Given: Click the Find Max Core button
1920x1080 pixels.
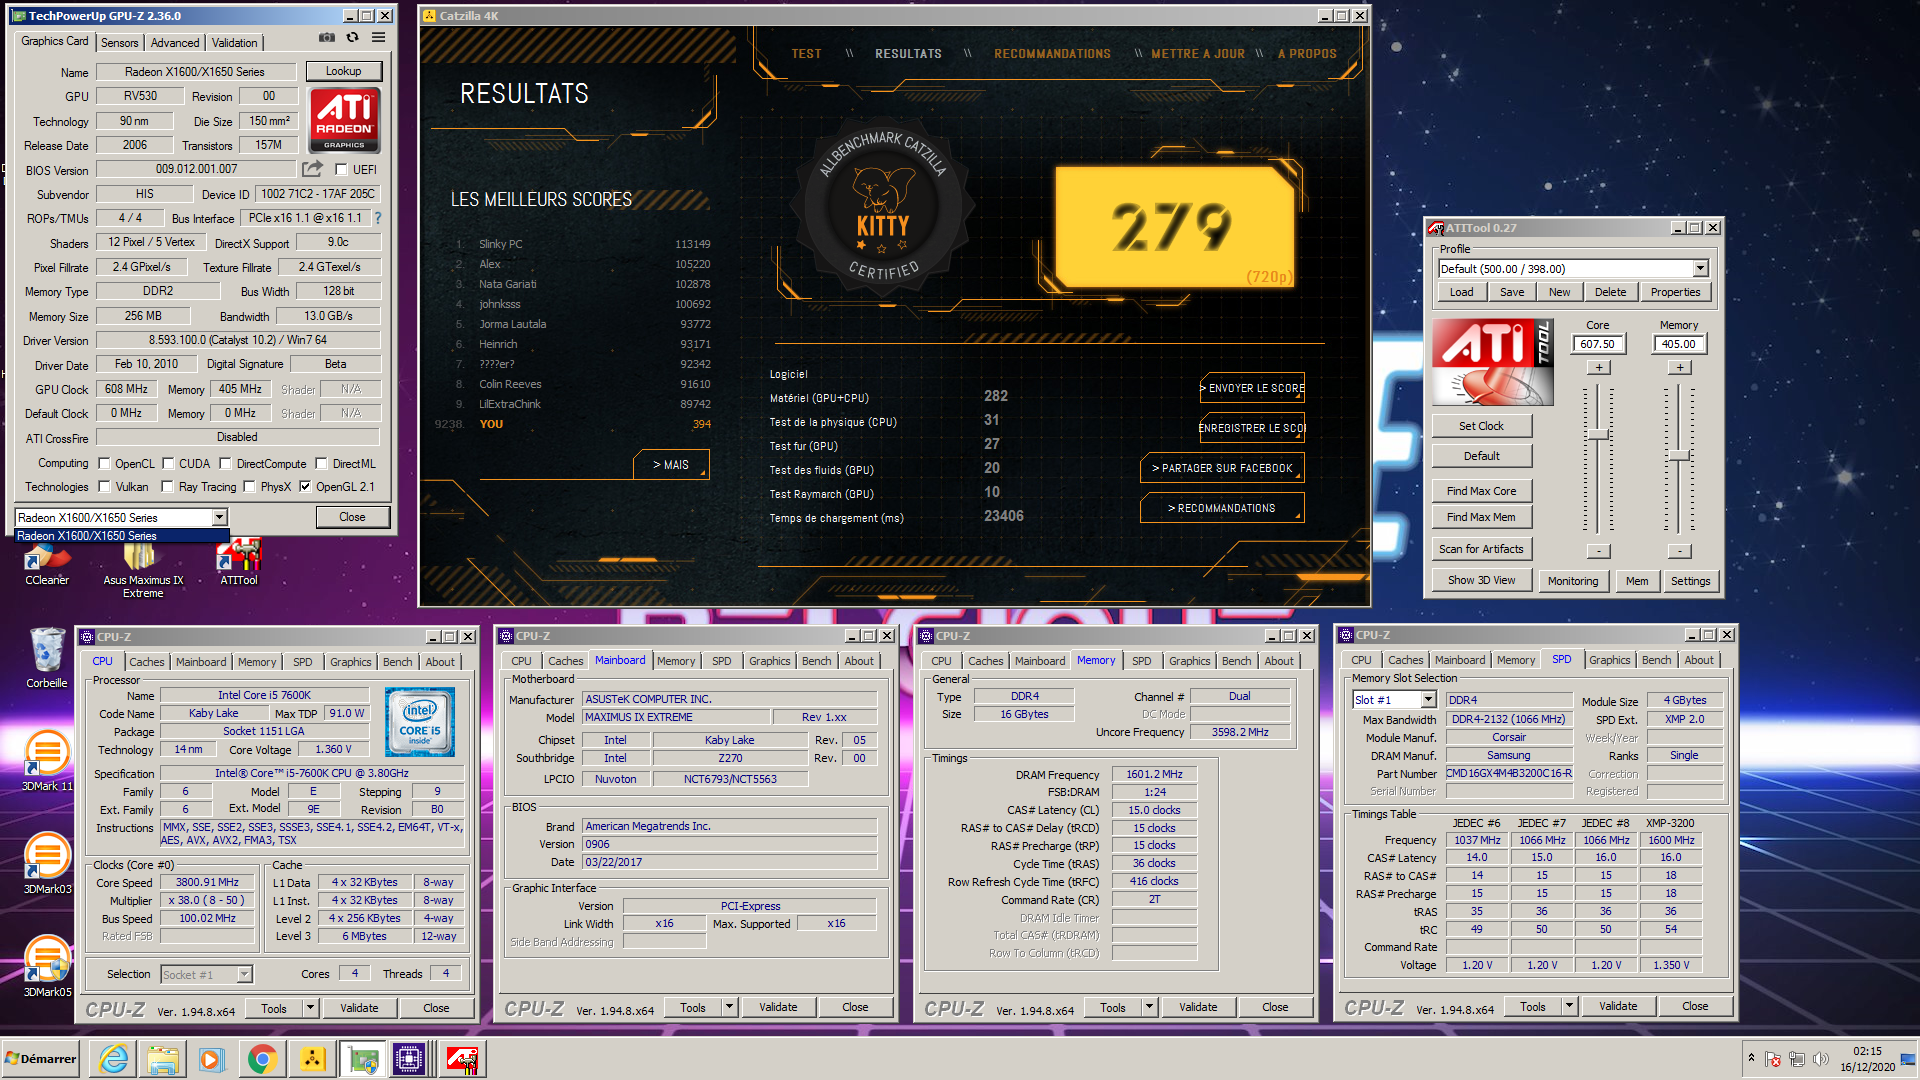Looking at the screenshot, I should pos(1481,491).
